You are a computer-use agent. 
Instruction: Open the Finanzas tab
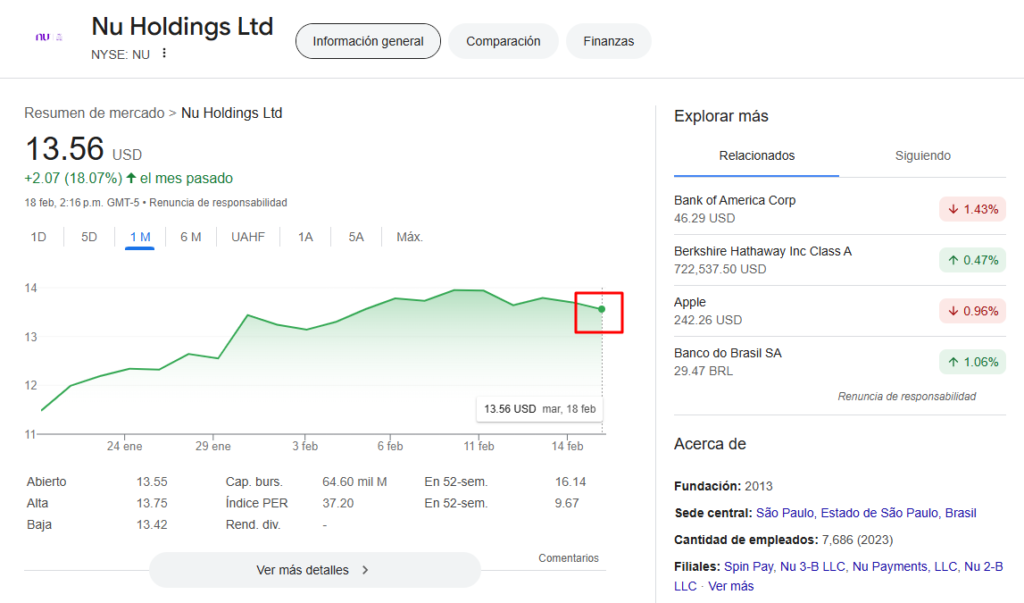608,41
